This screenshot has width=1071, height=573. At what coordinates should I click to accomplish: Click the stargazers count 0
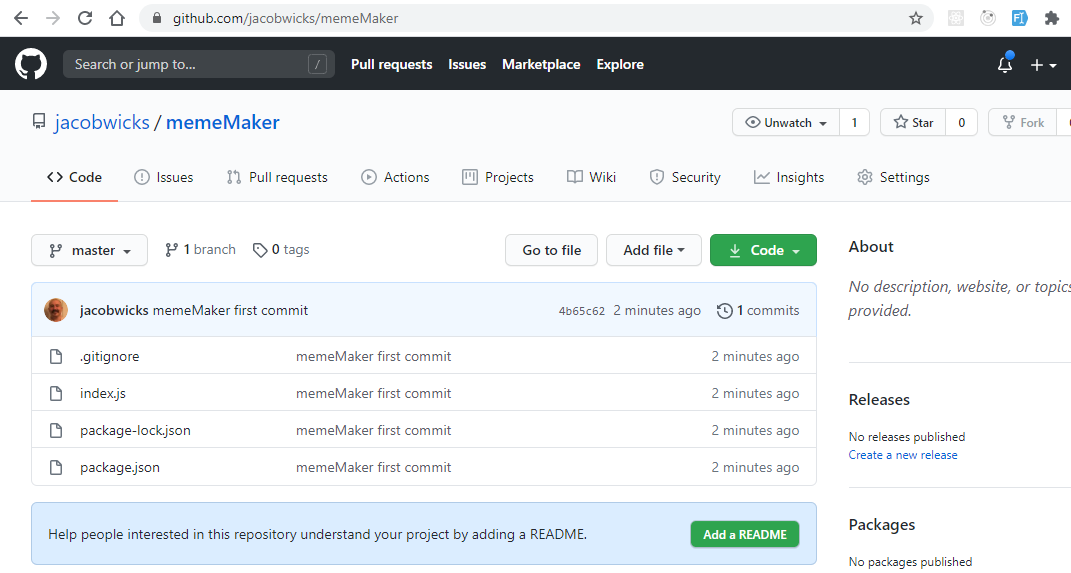962,122
